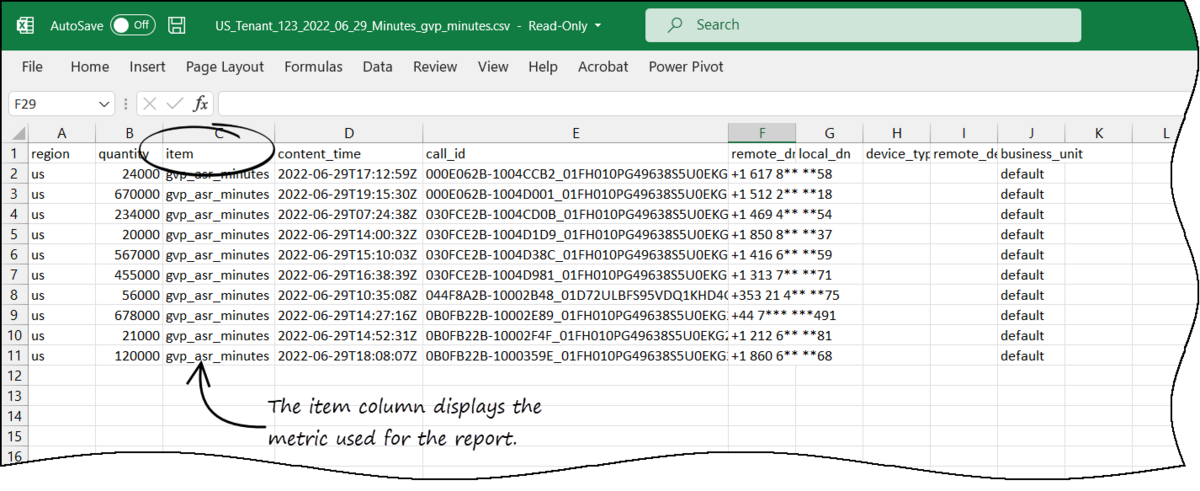
Task: Select call_id starting 044F8A2B-10002B48
Action: click(x=576, y=295)
